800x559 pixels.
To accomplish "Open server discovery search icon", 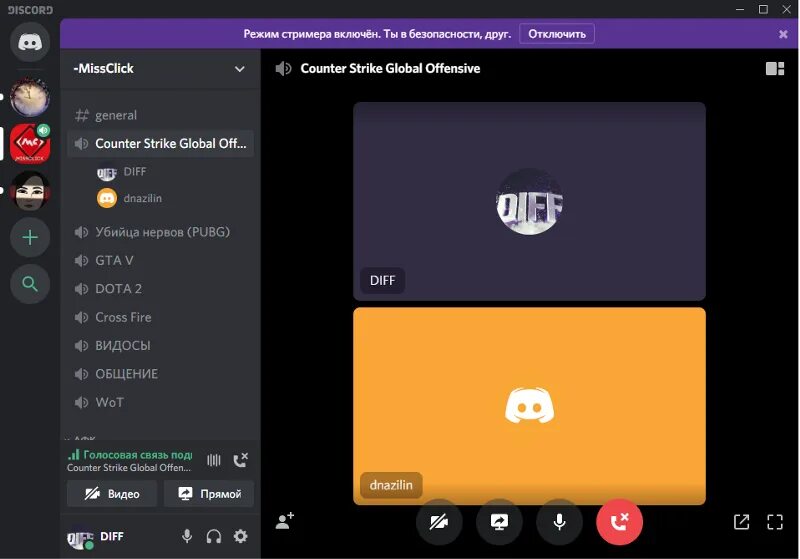I will point(30,284).
